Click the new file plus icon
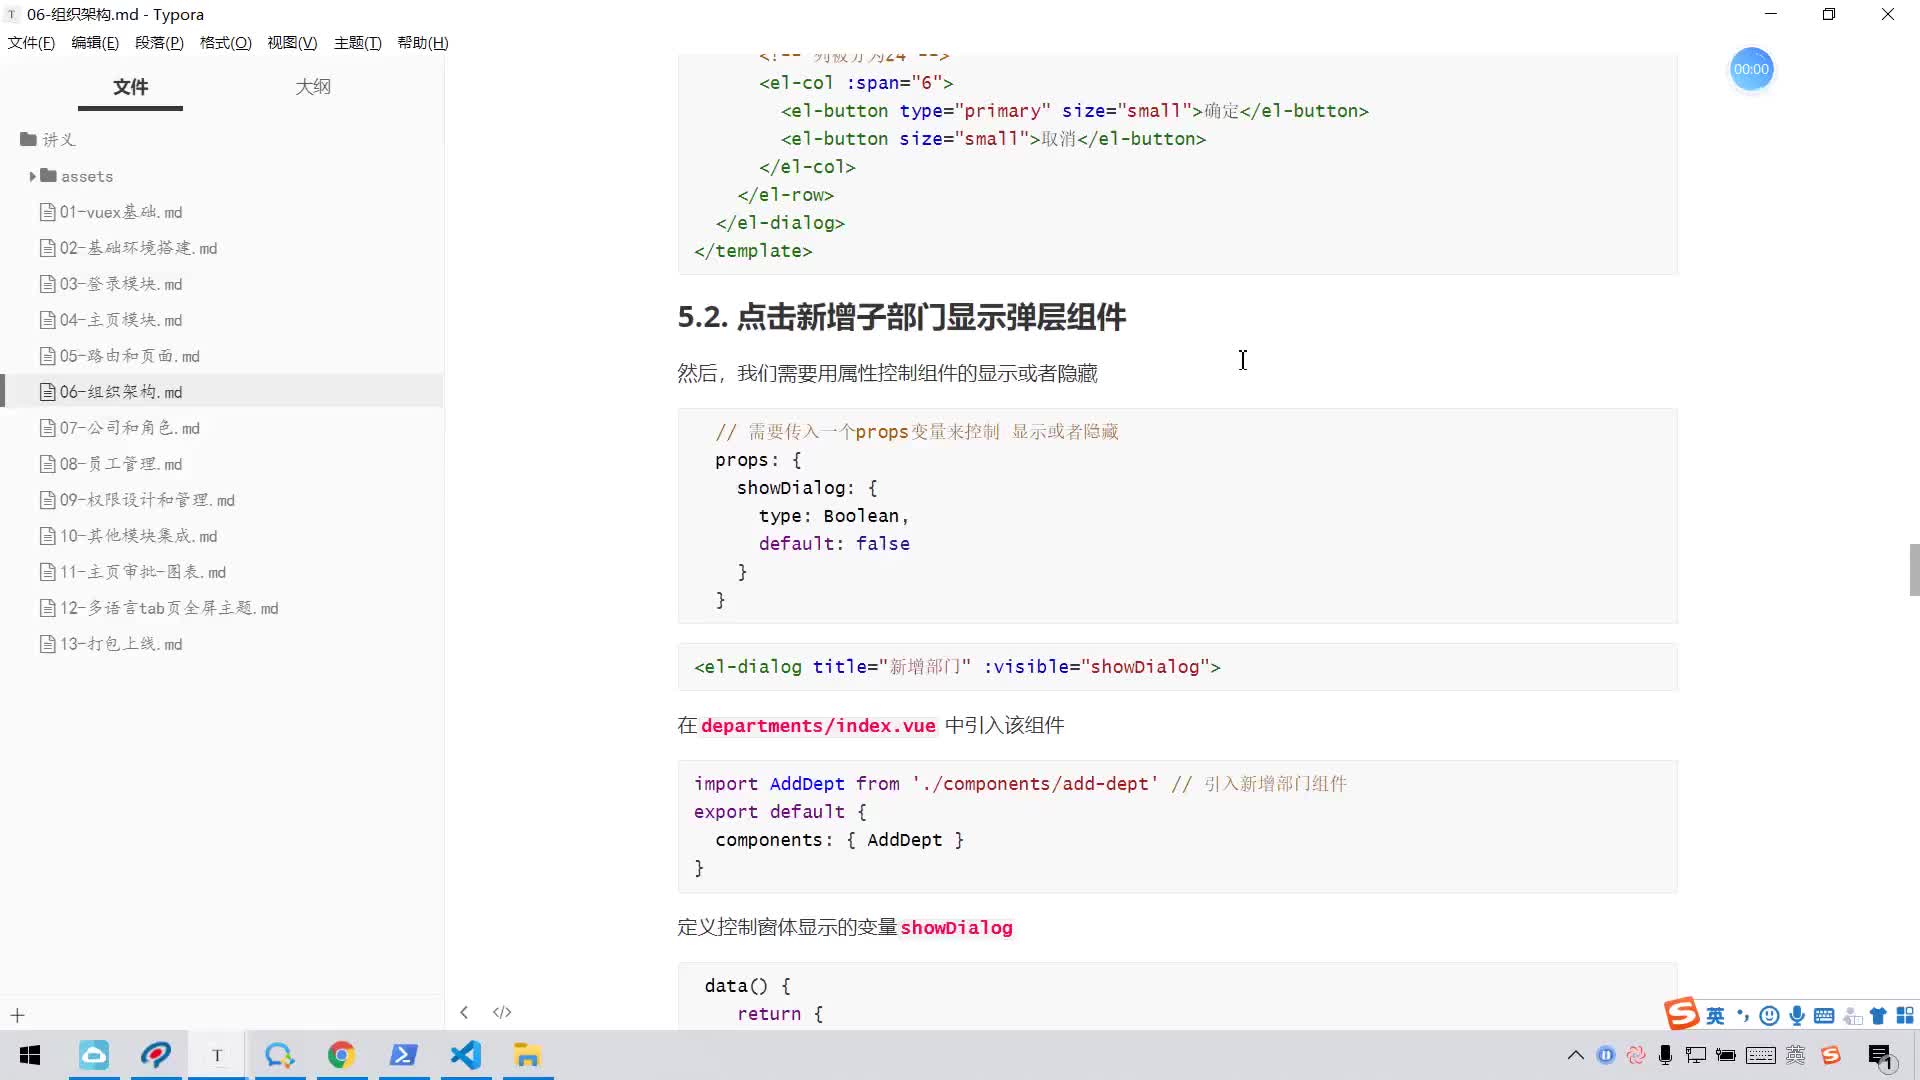The image size is (1920, 1080). coord(17,1015)
